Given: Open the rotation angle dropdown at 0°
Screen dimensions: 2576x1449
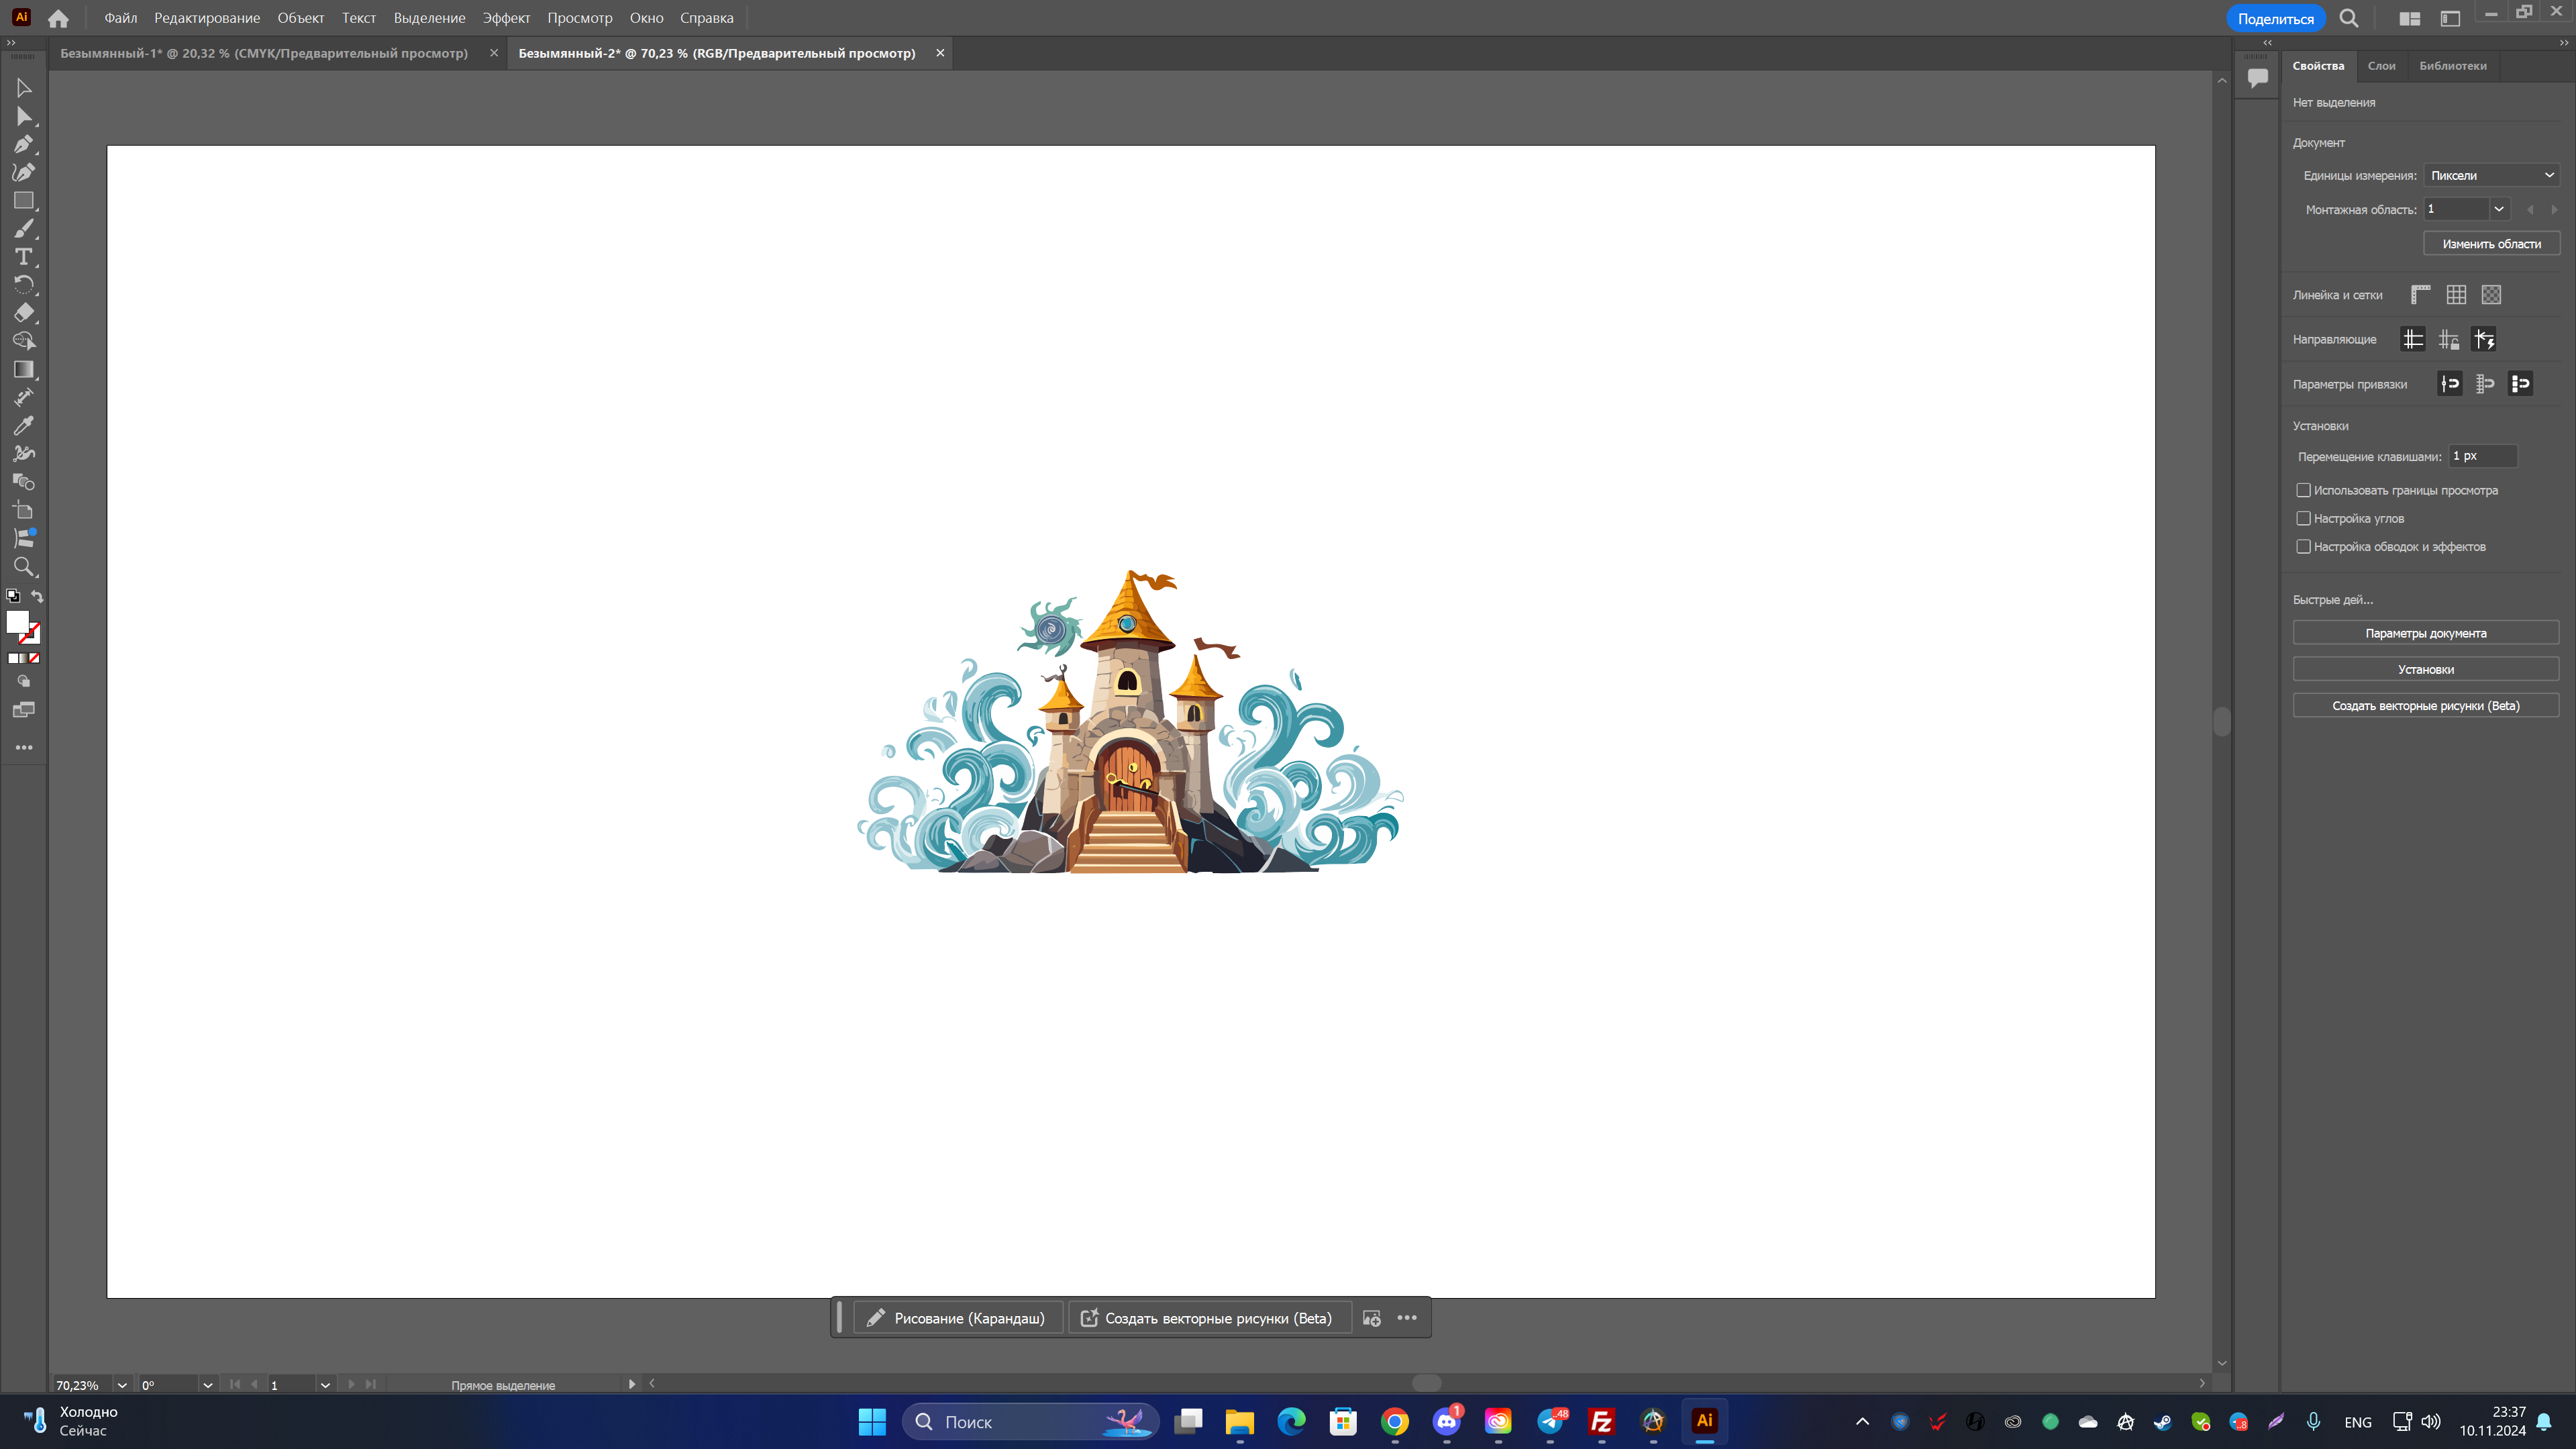Looking at the screenshot, I should click(207, 1385).
